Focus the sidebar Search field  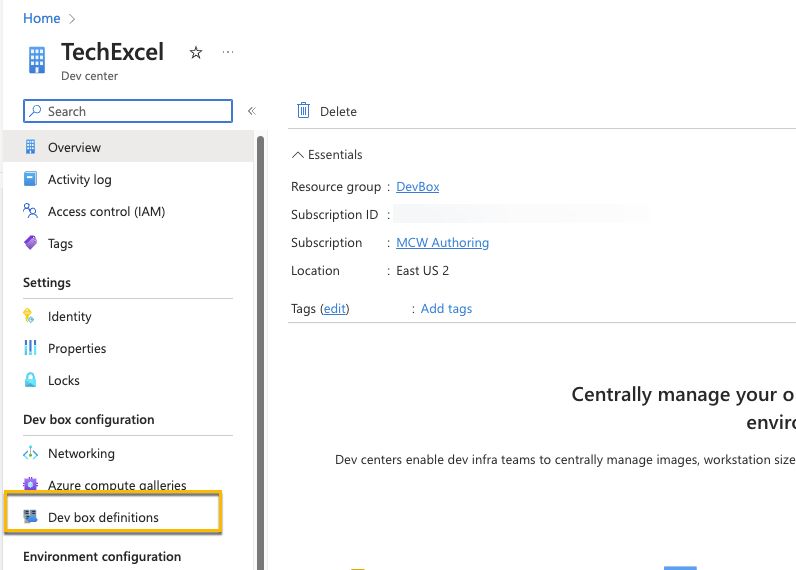point(128,111)
